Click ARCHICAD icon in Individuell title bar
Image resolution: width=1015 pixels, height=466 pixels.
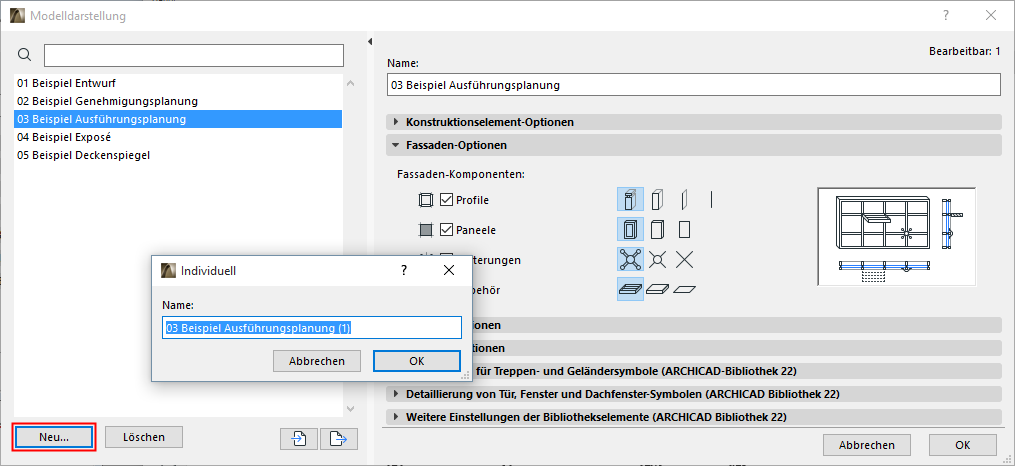tap(168, 271)
